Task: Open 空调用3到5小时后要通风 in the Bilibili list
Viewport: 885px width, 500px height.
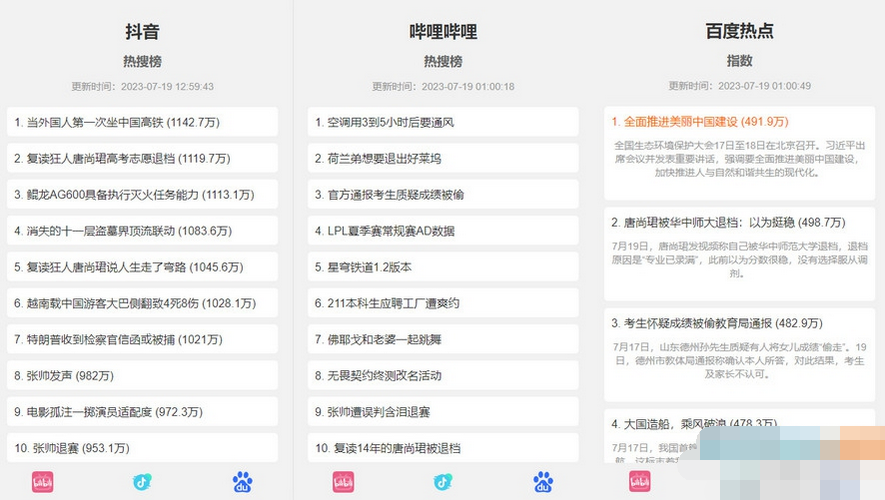Action: pos(443,122)
